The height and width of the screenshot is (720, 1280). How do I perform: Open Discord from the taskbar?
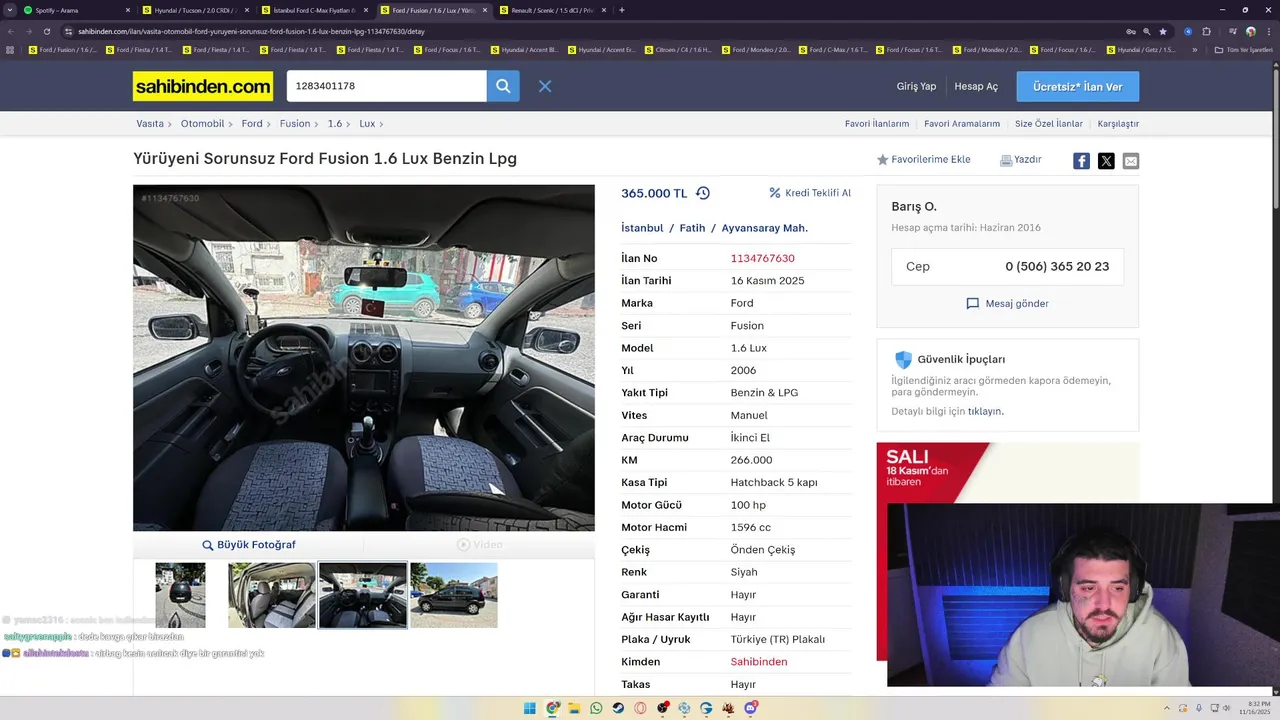(x=750, y=708)
